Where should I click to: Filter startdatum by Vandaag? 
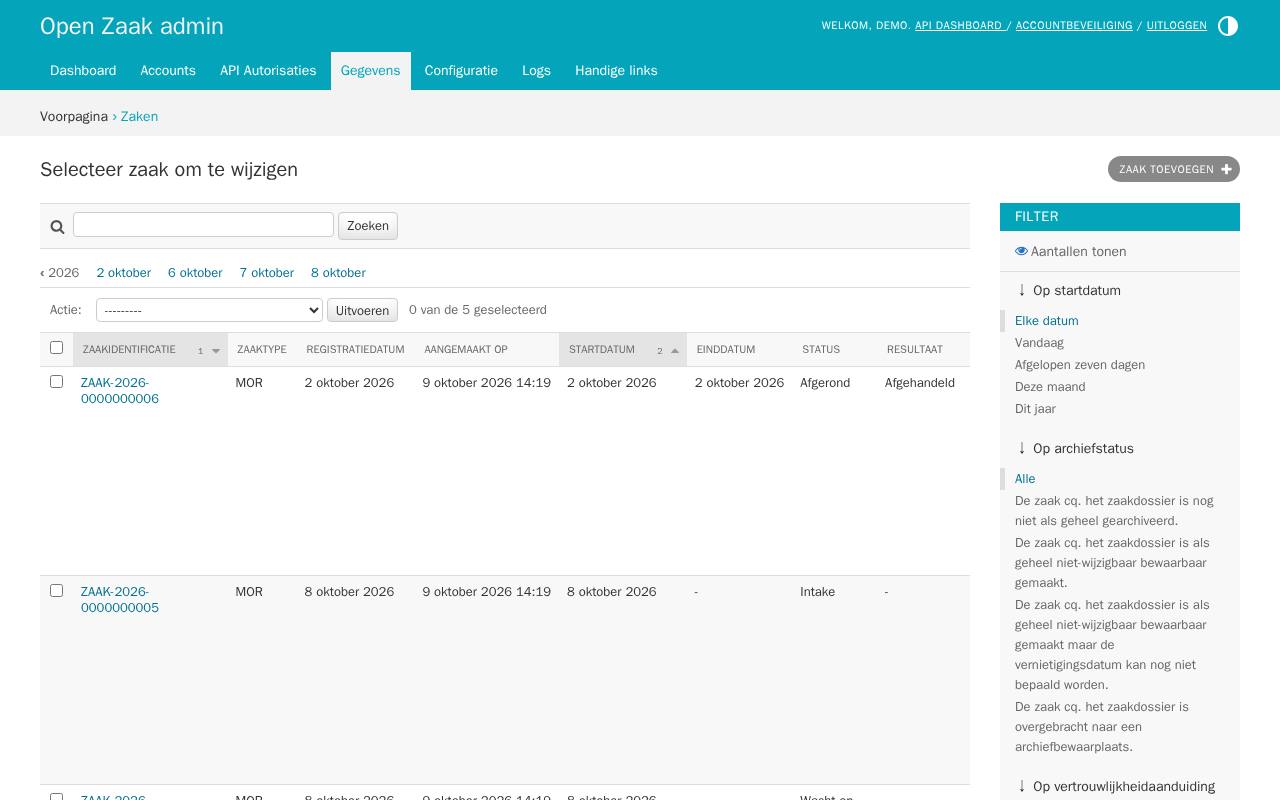click(x=1039, y=342)
